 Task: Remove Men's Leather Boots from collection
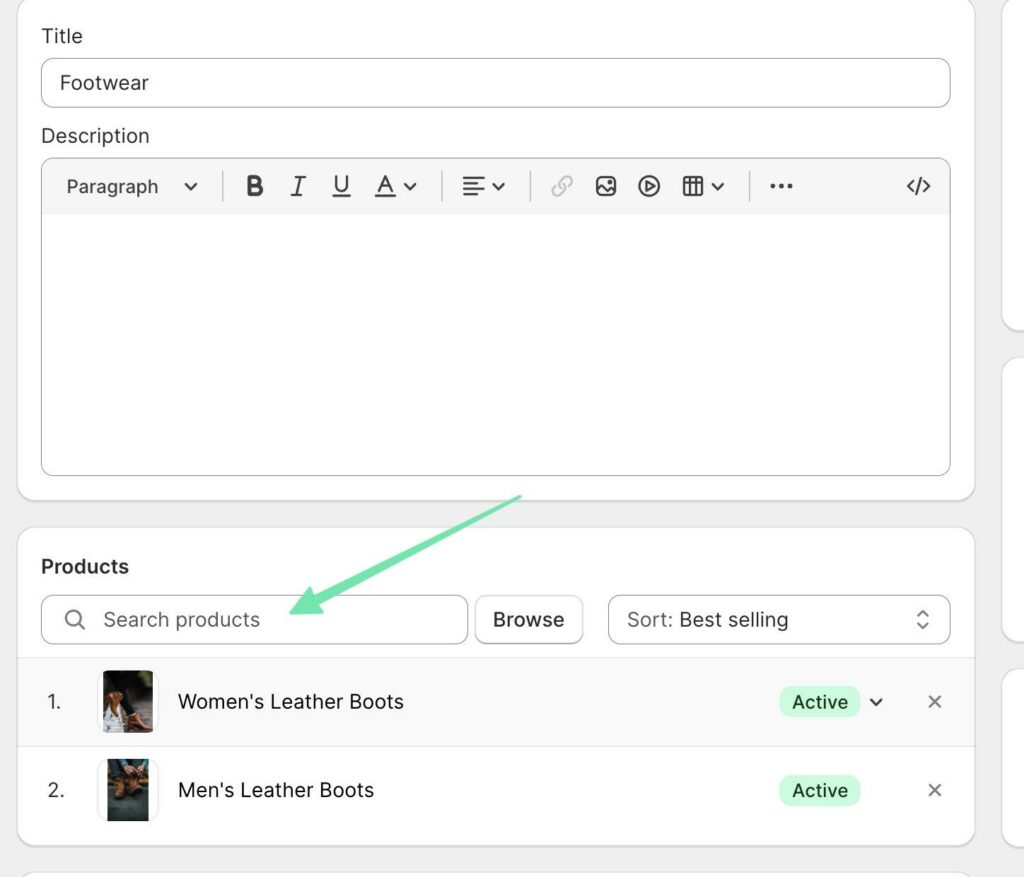[x=935, y=790]
